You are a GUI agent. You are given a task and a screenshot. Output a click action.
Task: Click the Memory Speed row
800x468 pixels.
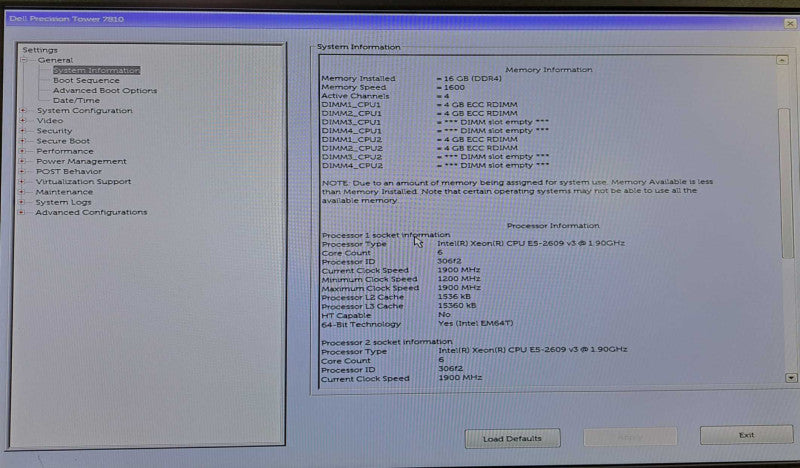(393, 87)
